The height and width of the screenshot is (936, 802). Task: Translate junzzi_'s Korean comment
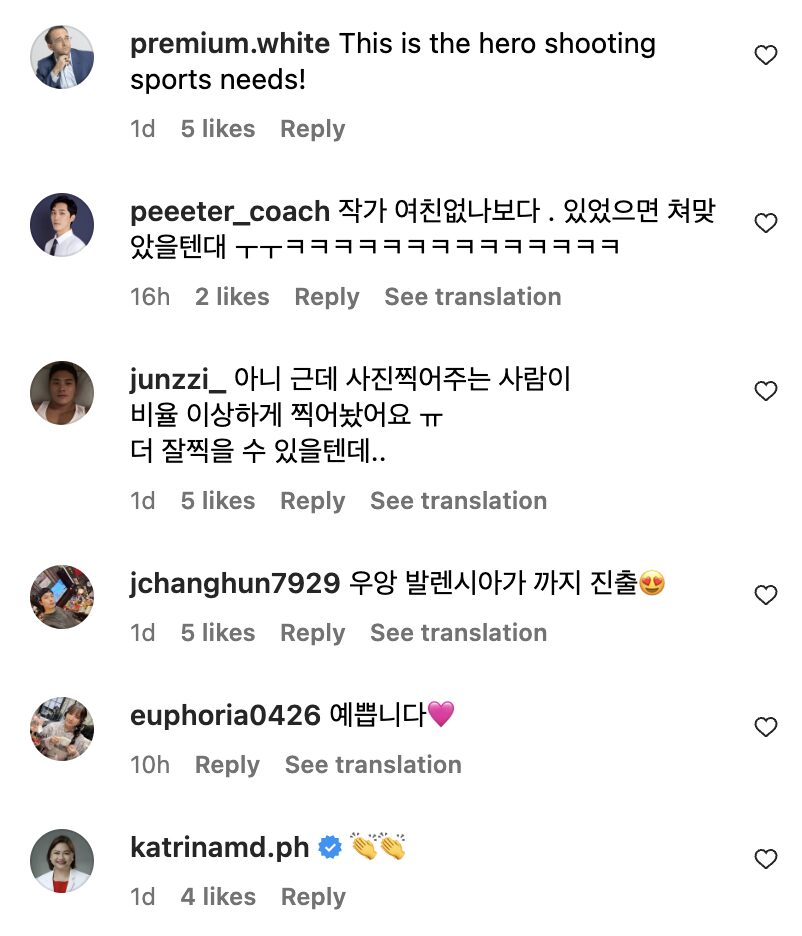pyautogui.click(x=458, y=501)
